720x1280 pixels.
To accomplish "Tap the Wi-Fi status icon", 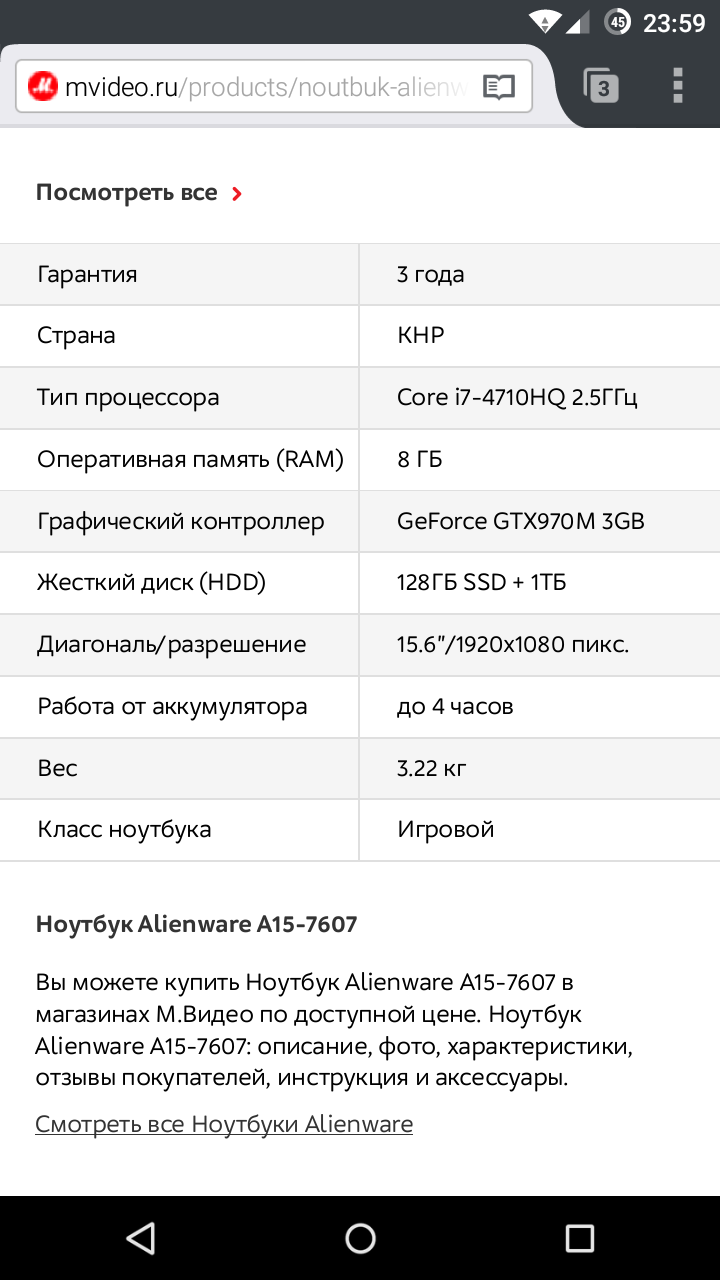I will tap(545, 22).
